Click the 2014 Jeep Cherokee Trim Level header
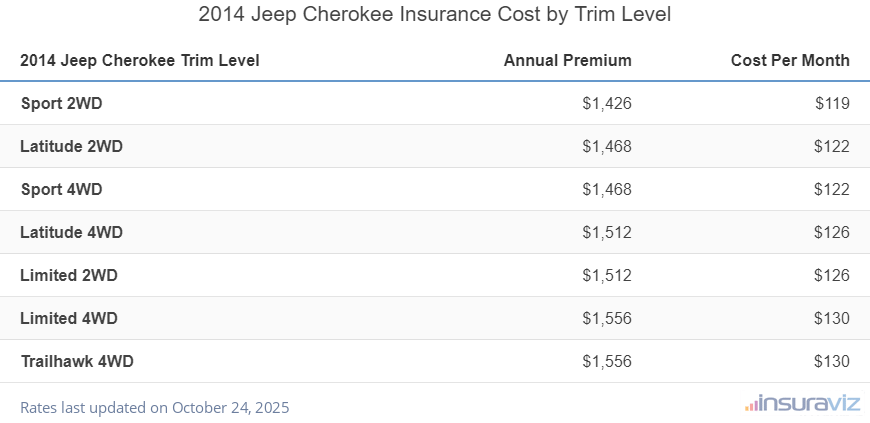This screenshot has height=423, width=870. (140, 61)
